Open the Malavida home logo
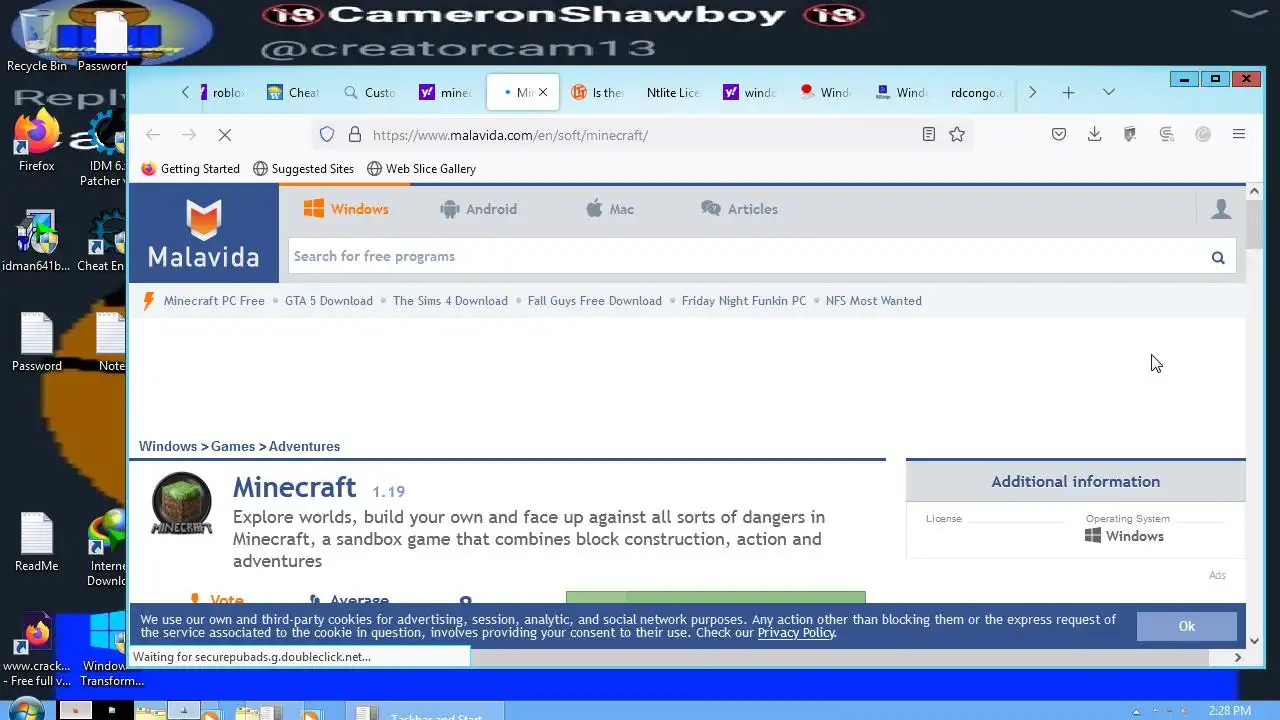Image resolution: width=1280 pixels, height=720 pixels. (204, 233)
